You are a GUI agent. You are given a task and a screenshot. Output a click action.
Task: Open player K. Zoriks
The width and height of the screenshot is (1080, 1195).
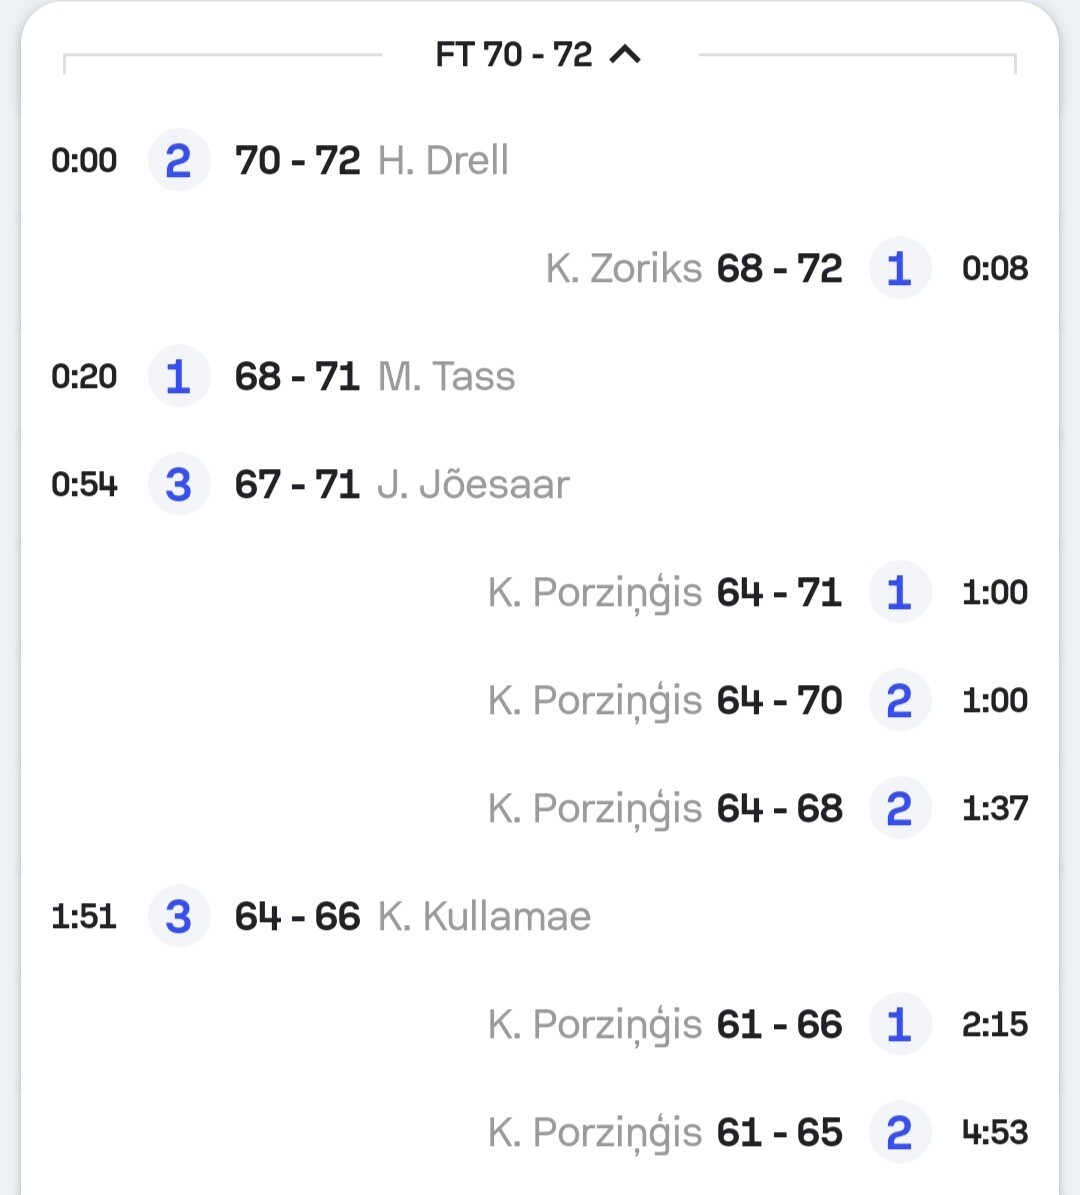[624, 268]
